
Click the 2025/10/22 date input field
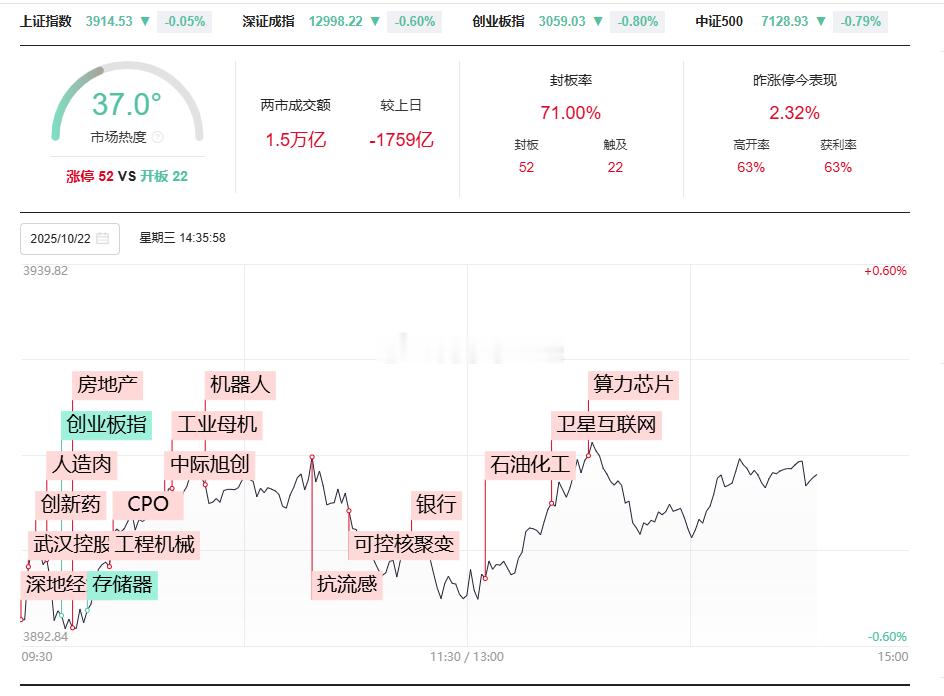coord(70,238)
